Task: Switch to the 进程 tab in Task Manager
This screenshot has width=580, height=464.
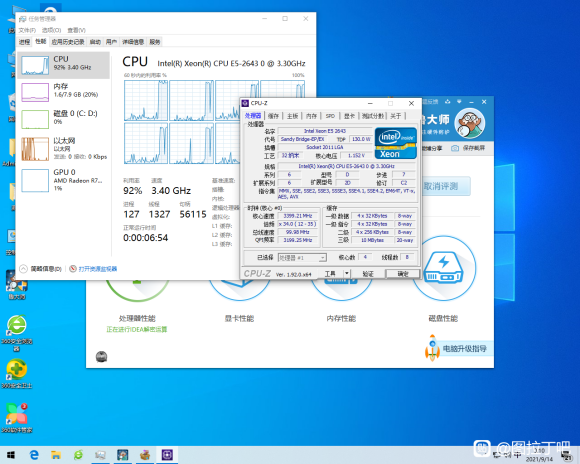Action: coord(24,42)
